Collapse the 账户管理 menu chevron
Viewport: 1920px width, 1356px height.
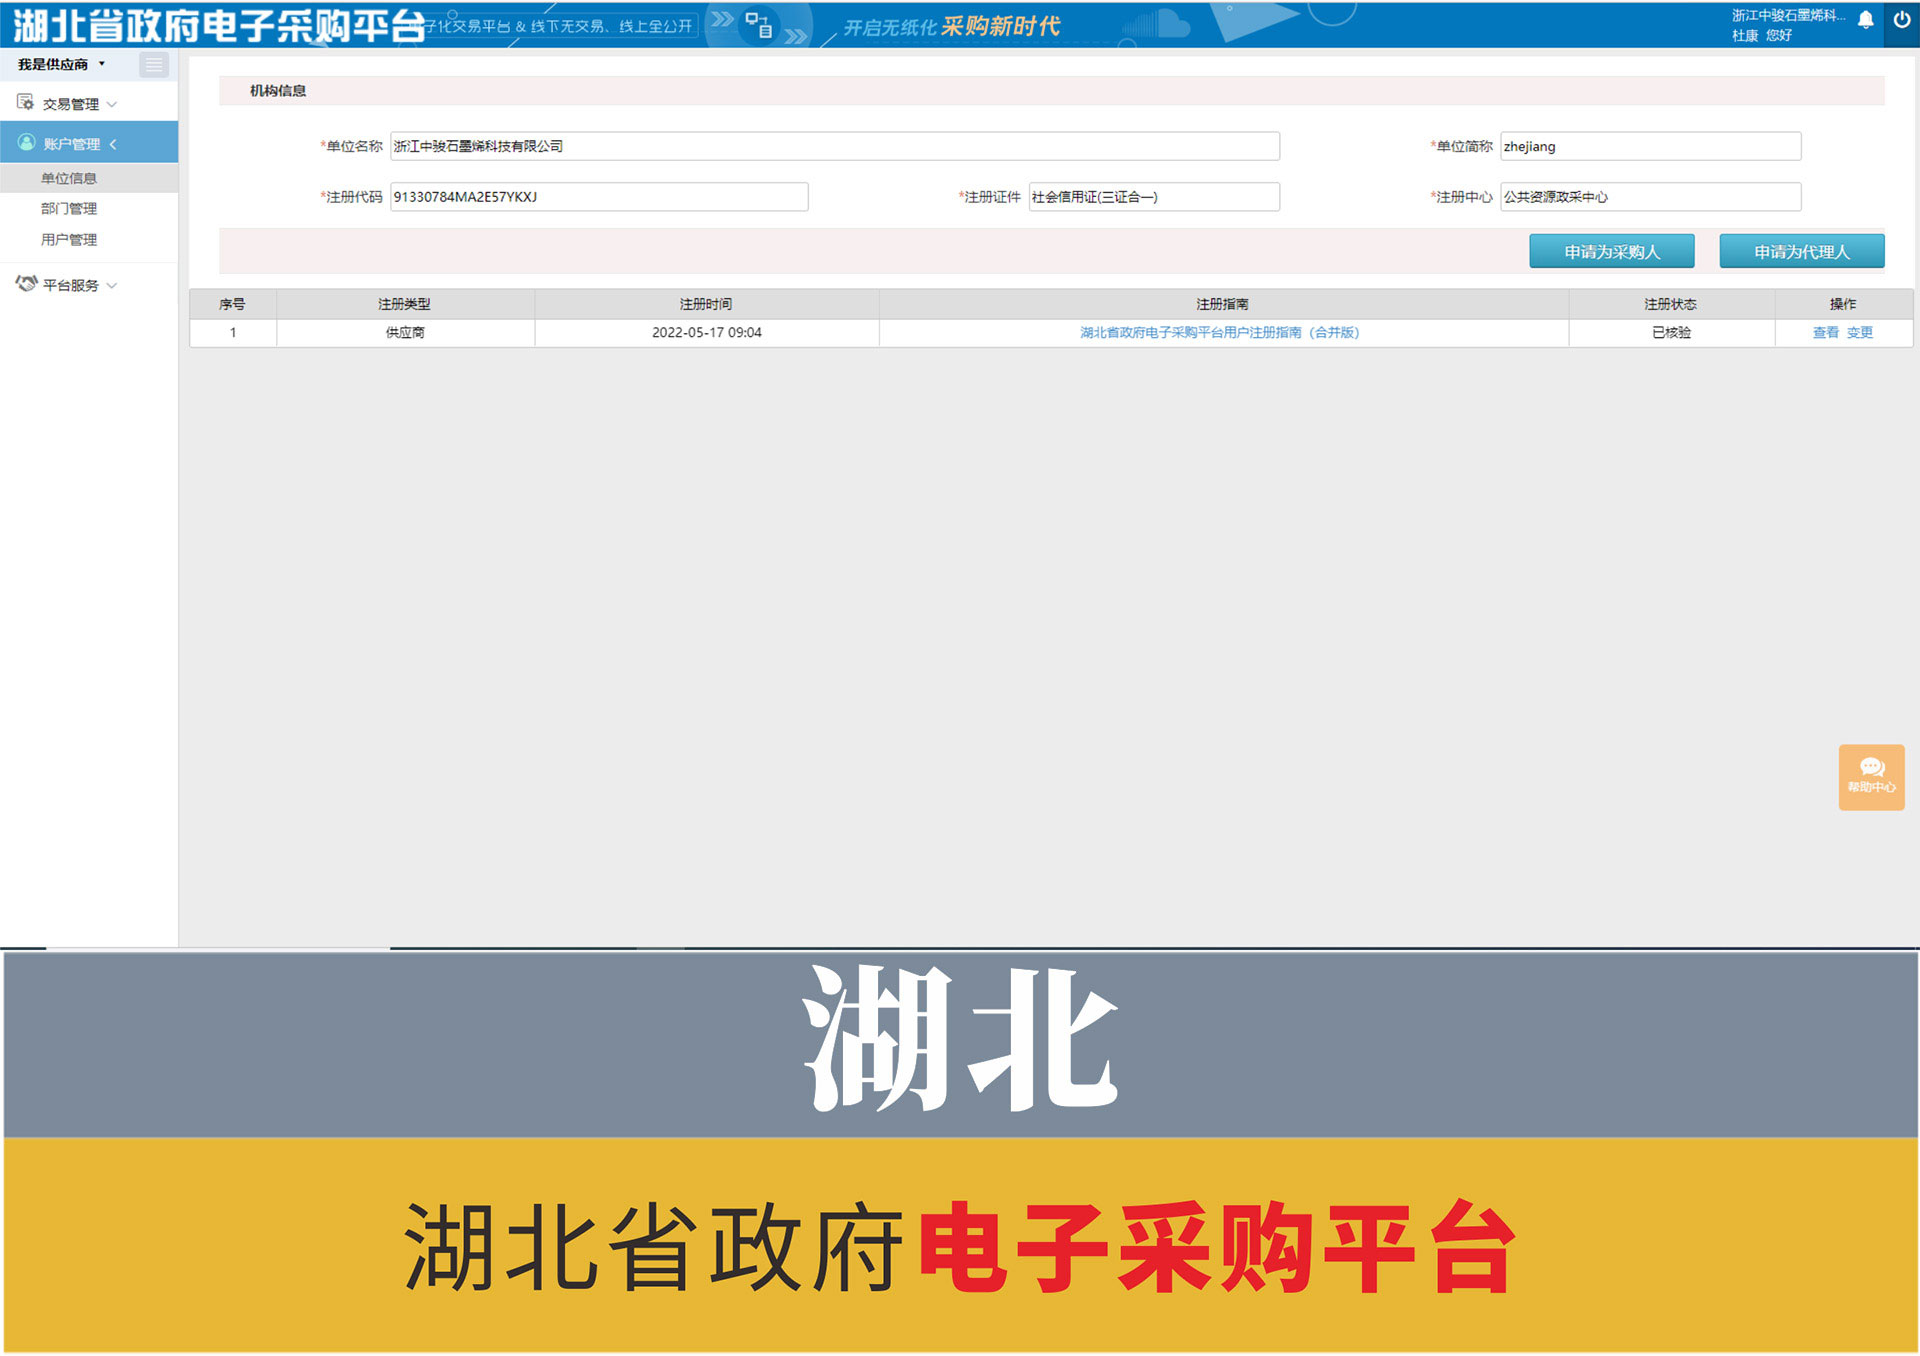(113, 144)
